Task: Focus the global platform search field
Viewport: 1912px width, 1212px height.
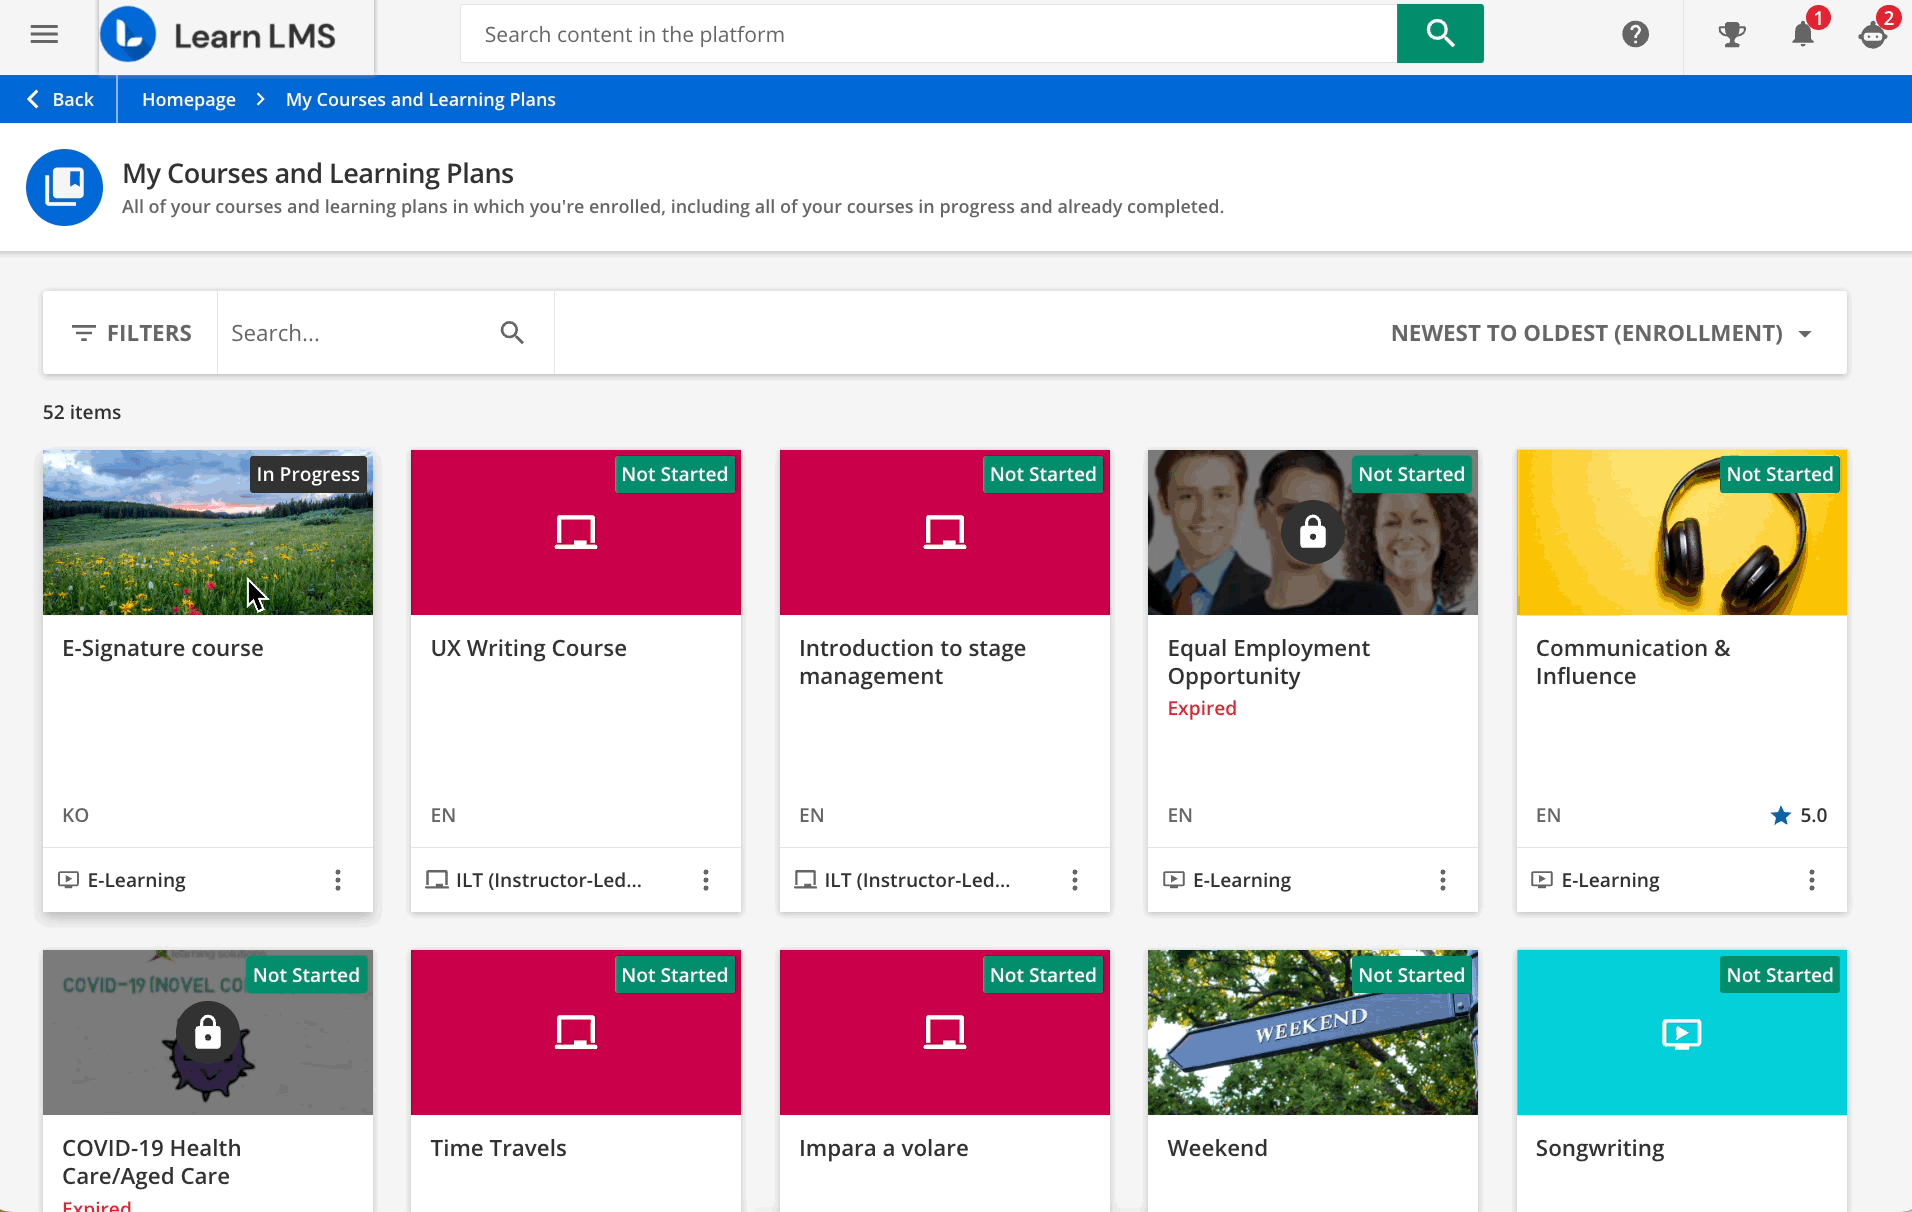Action: click(x=929, y=34)
